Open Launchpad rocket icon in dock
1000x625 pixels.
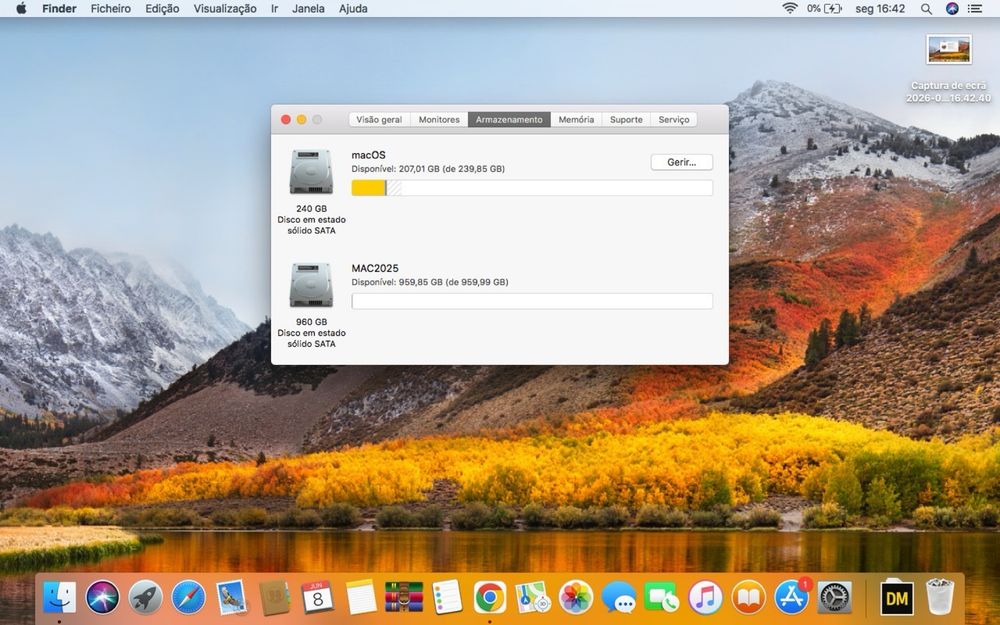145,598
